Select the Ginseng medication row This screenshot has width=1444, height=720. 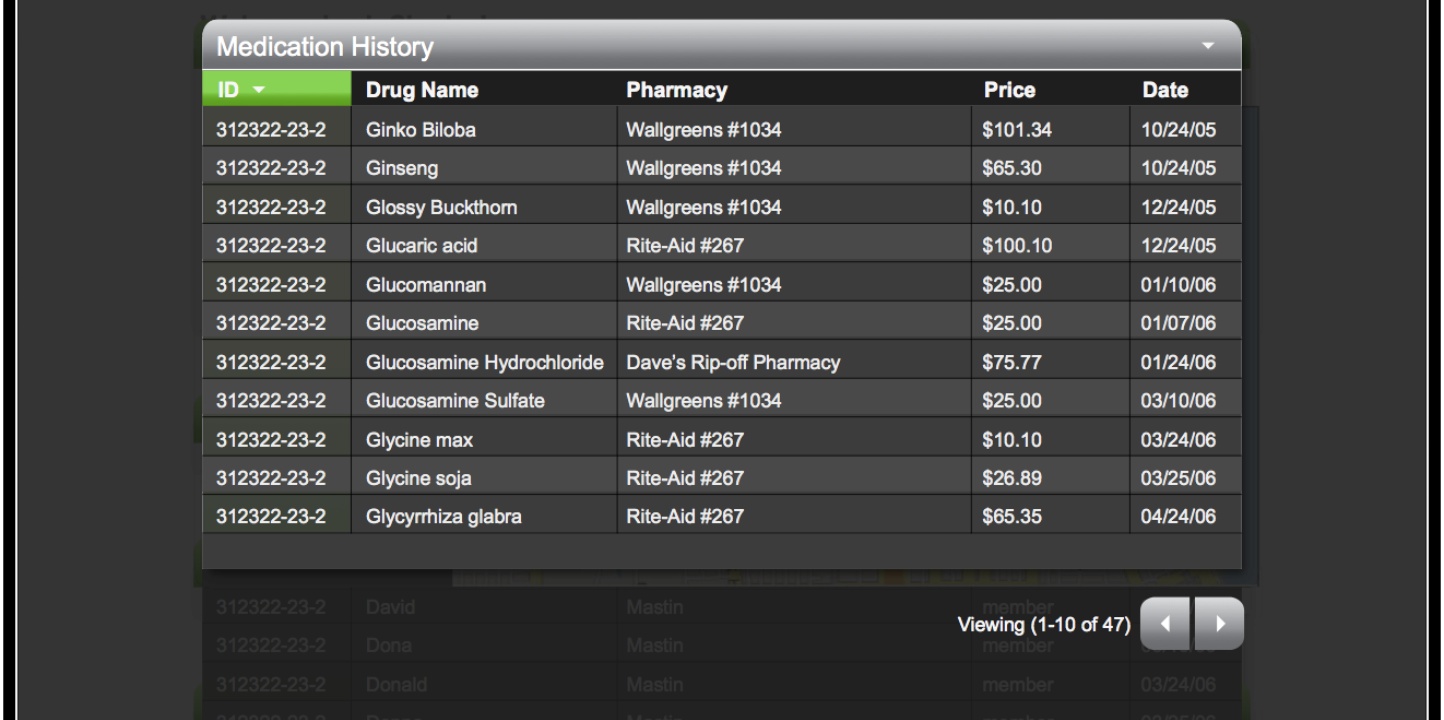[x=721, y=168]
